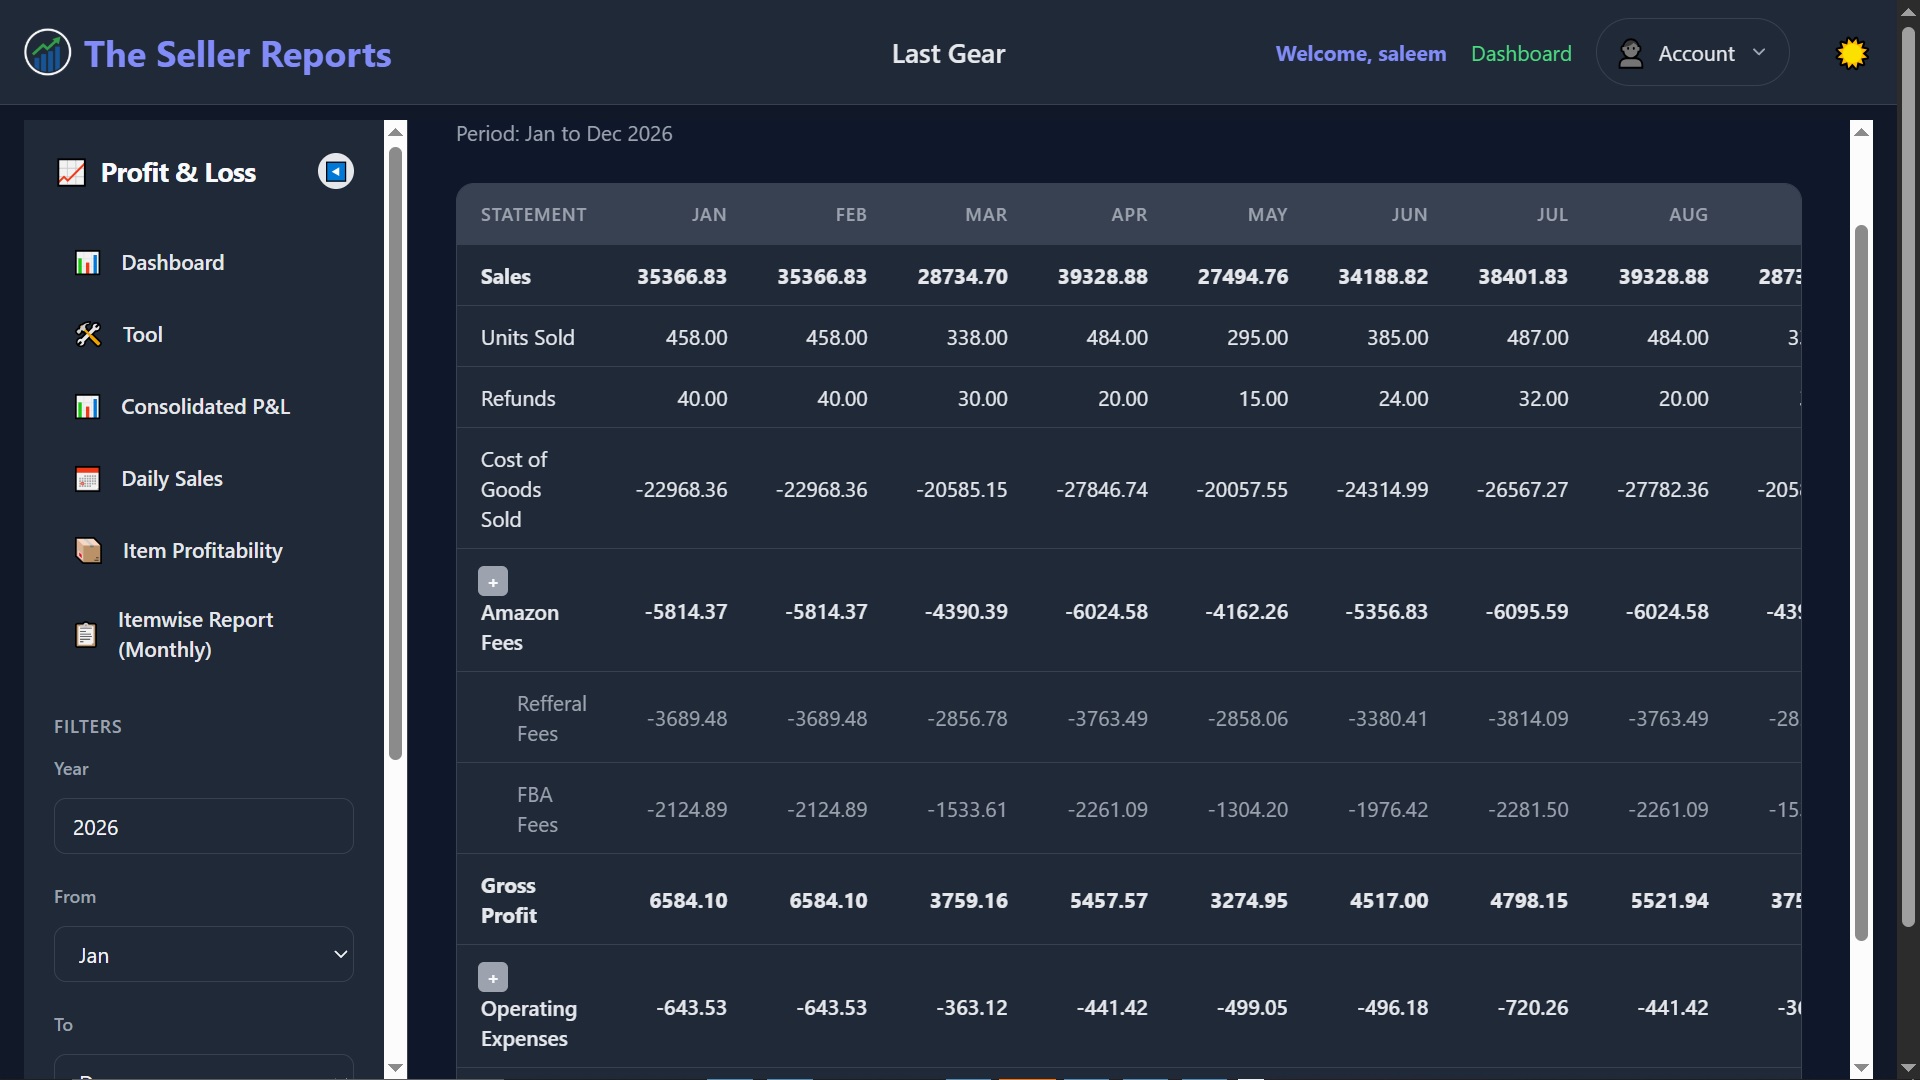This screenshot has width=1920, height=1080.
Task: Click the Tool wrench icon
Action: coord(88,335)
